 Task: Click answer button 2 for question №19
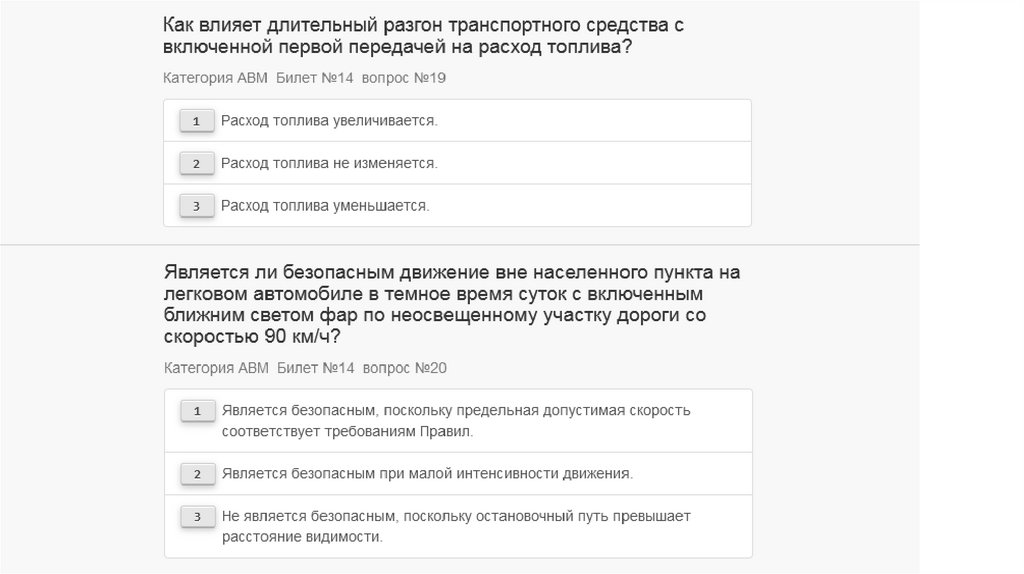click(196, 163)
